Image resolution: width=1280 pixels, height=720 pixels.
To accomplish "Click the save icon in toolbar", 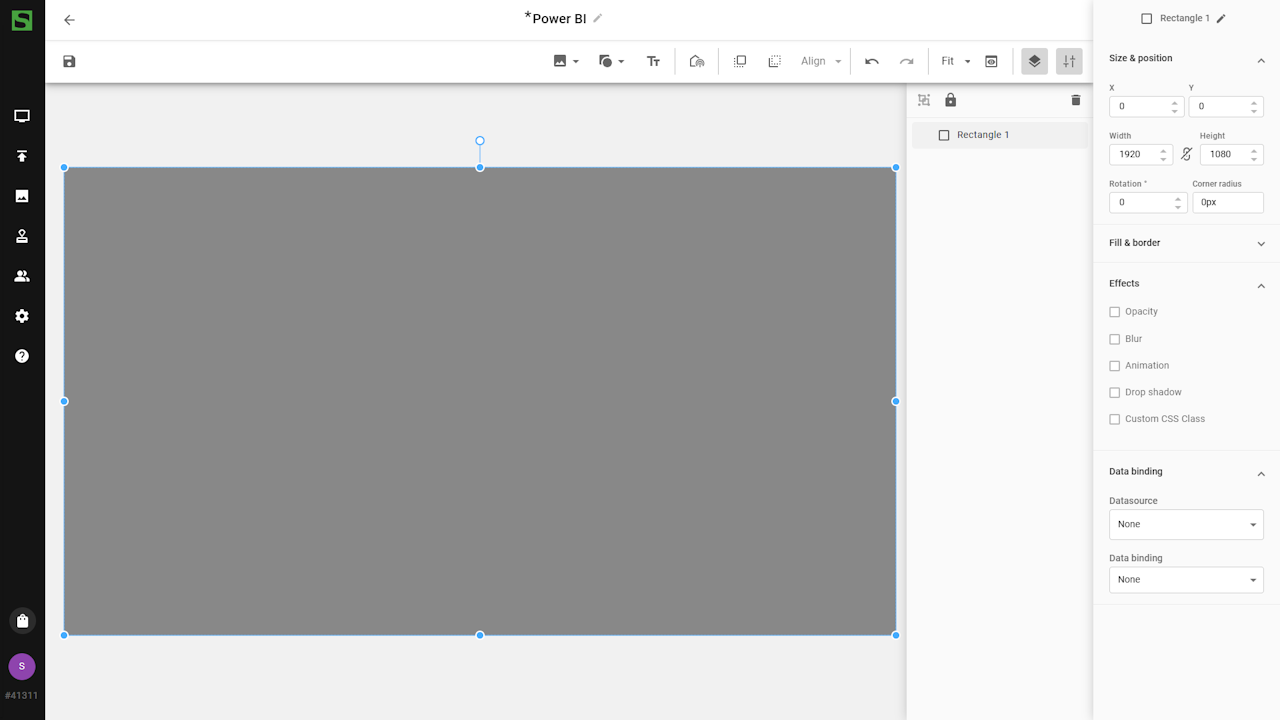I will [69, 62].
